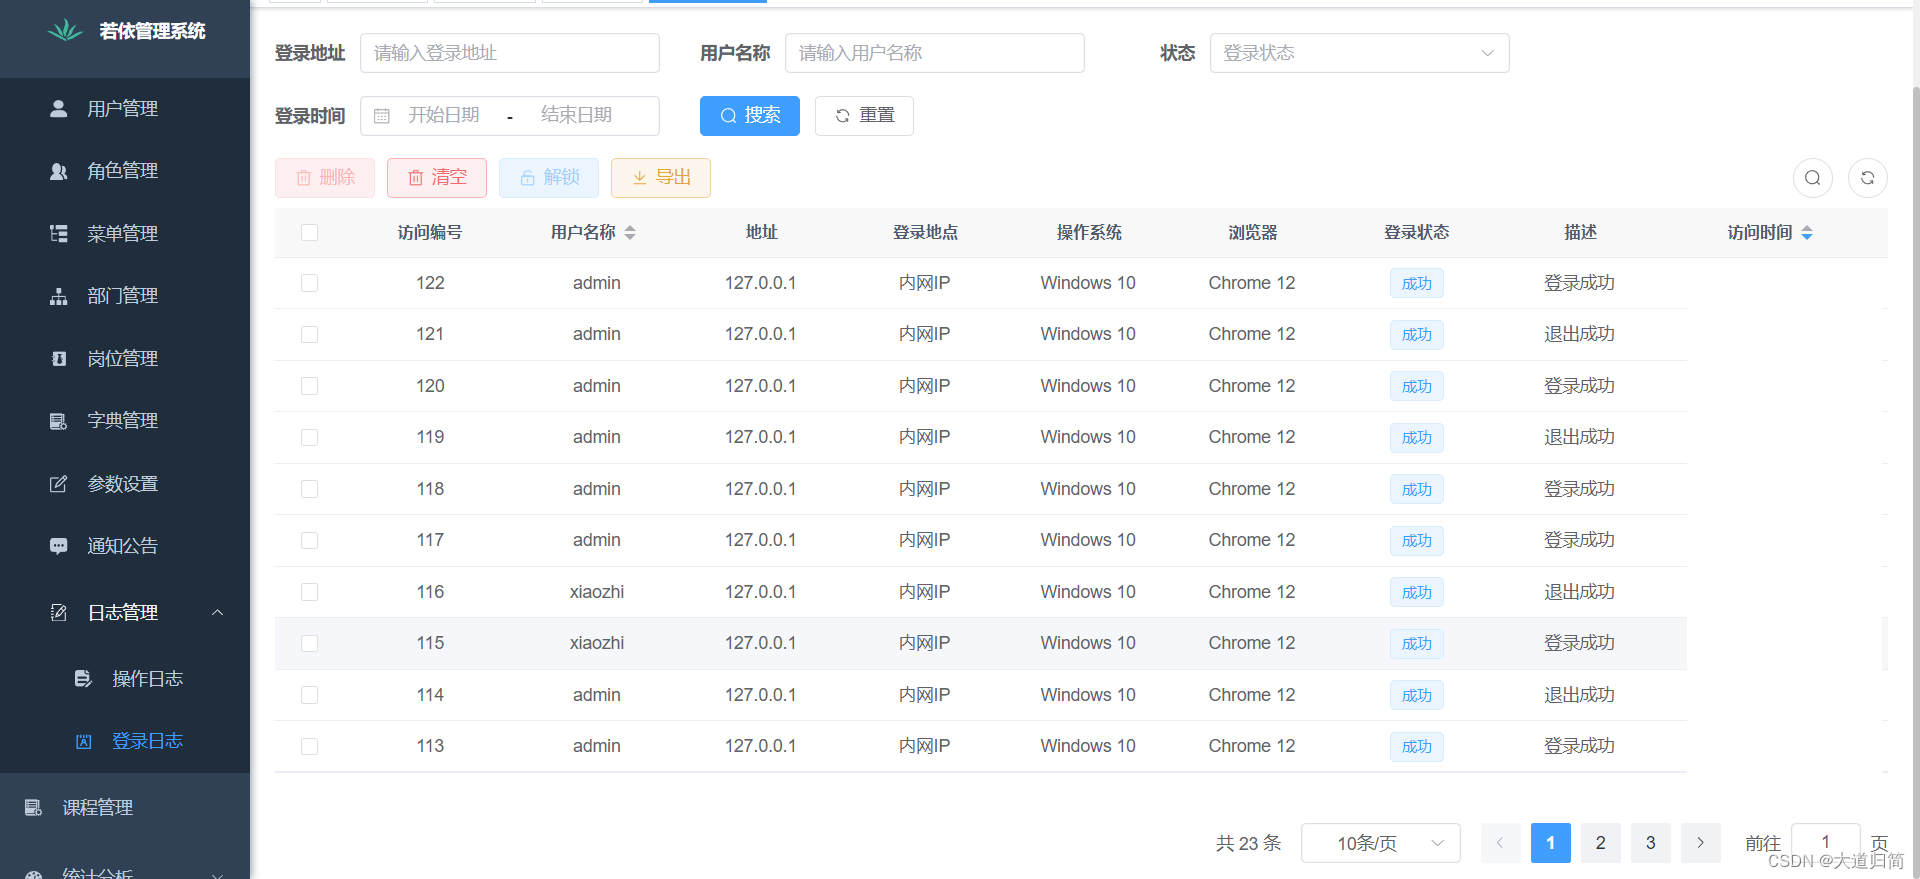
Task: Check the row with 访问编号 115
Action: tap(310, 643)
